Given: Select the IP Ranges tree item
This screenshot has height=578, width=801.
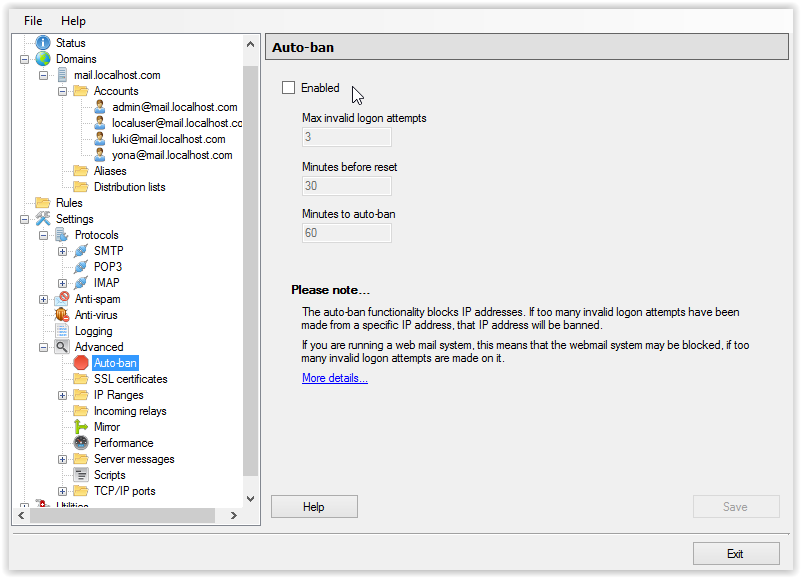Looking at the screenshot, I should pyautogui.click(x=119, y=395).
